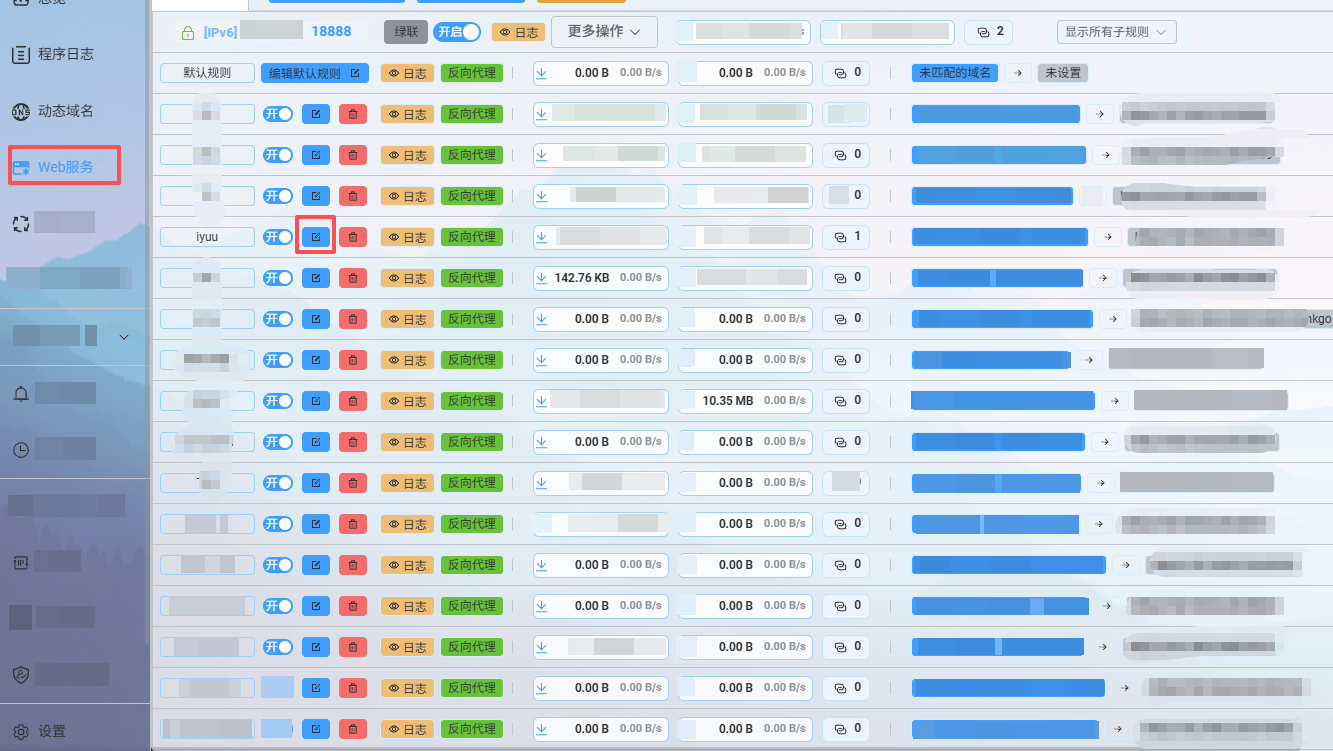The height and width of the screenshot is (751, 1333).
Task: Click the delete trash icon on the iyuu row
Action: pos(354,237)
